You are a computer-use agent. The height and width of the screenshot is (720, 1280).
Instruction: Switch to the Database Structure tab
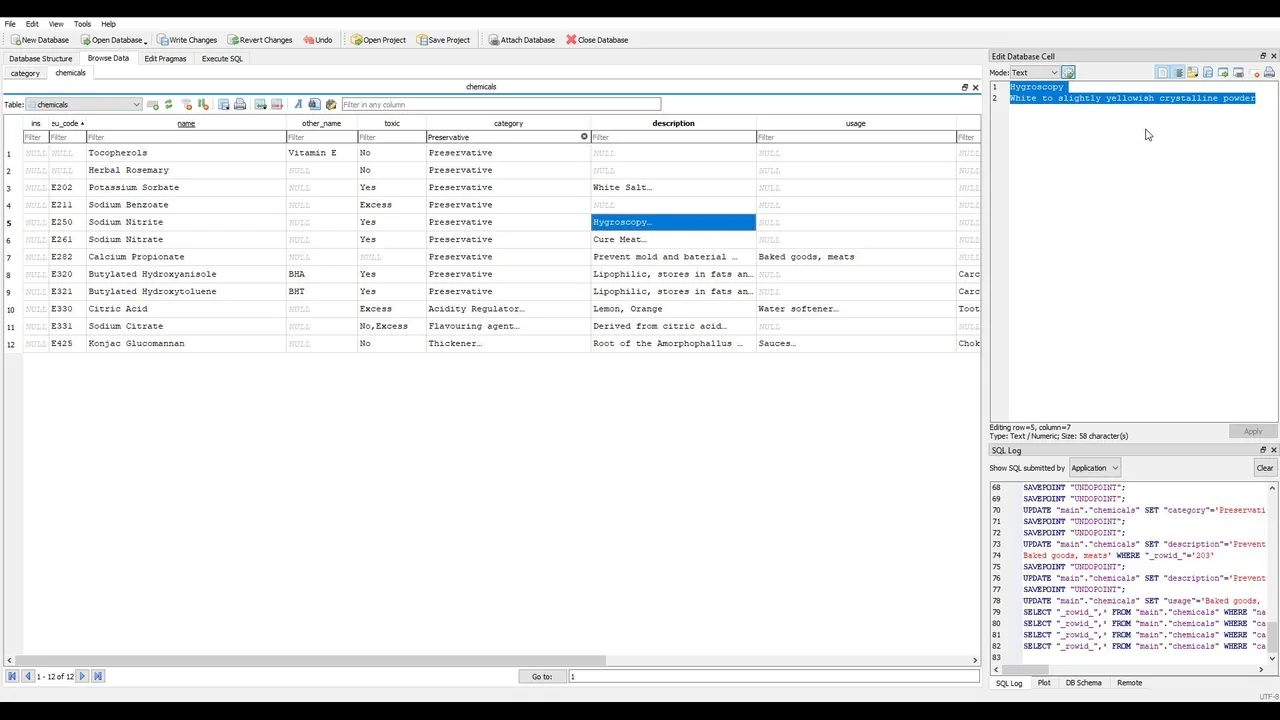click(x=41, y=59)
